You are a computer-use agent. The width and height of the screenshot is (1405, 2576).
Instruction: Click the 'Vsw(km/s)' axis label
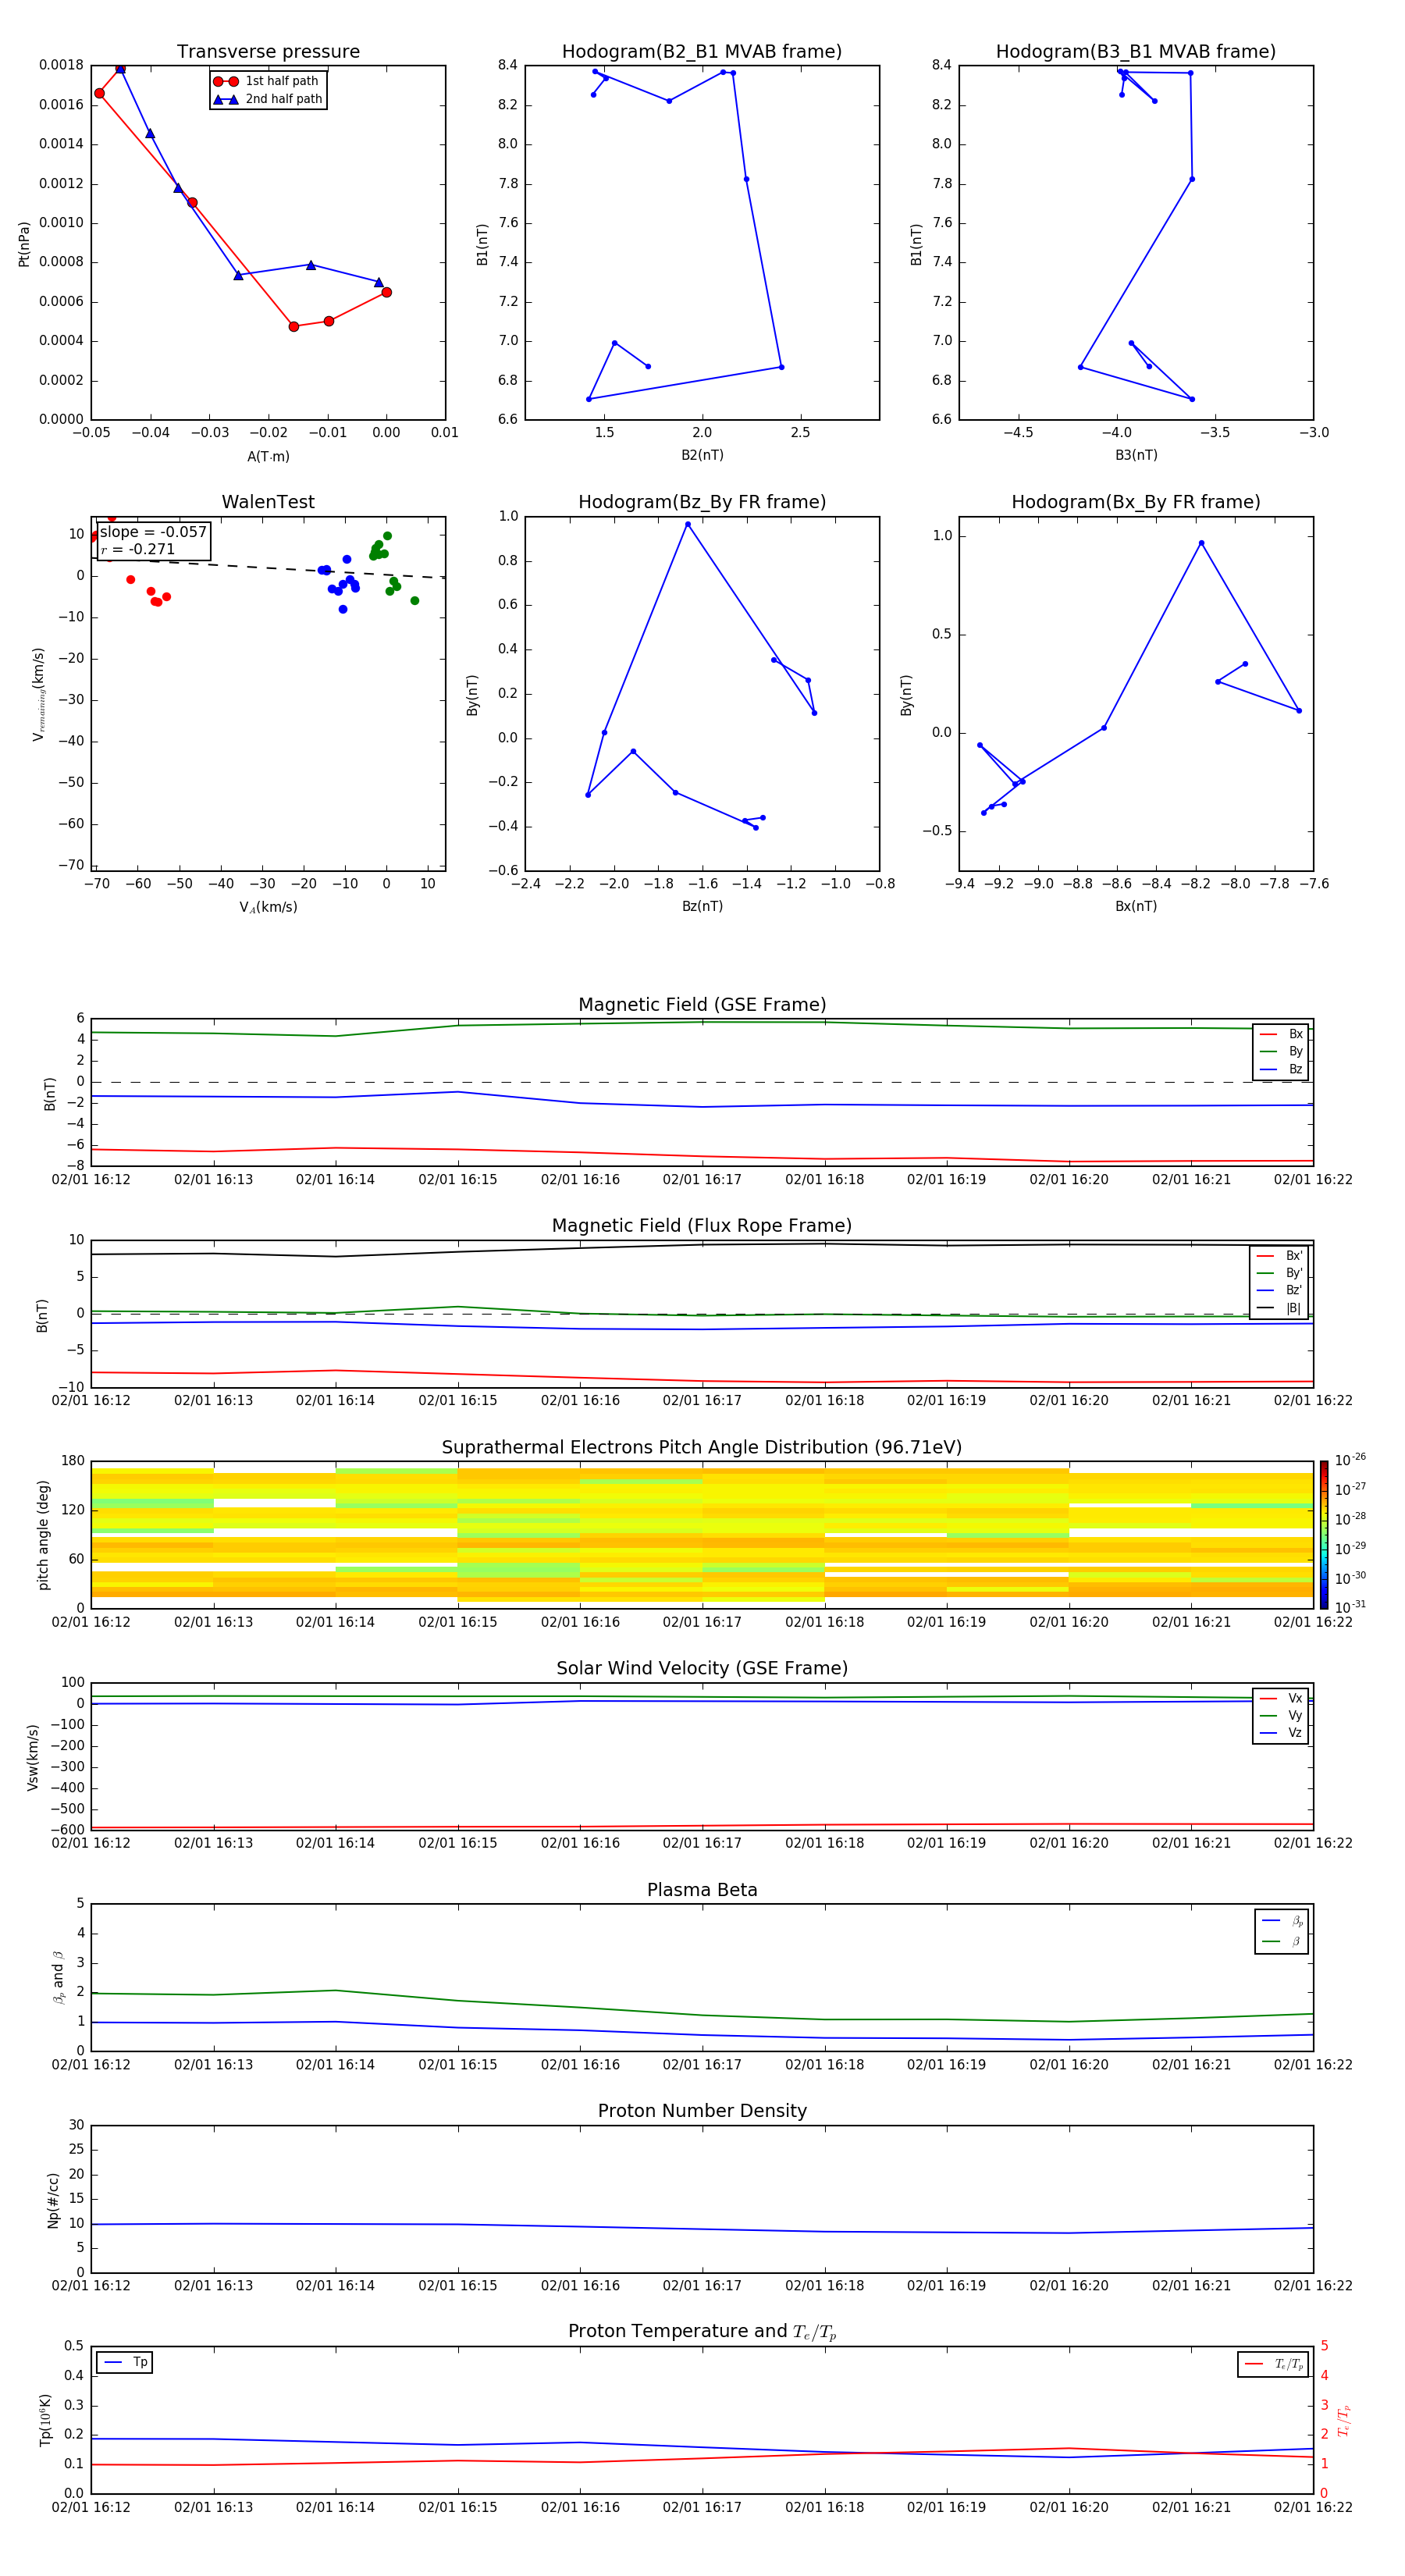(x=32, y=1757)
